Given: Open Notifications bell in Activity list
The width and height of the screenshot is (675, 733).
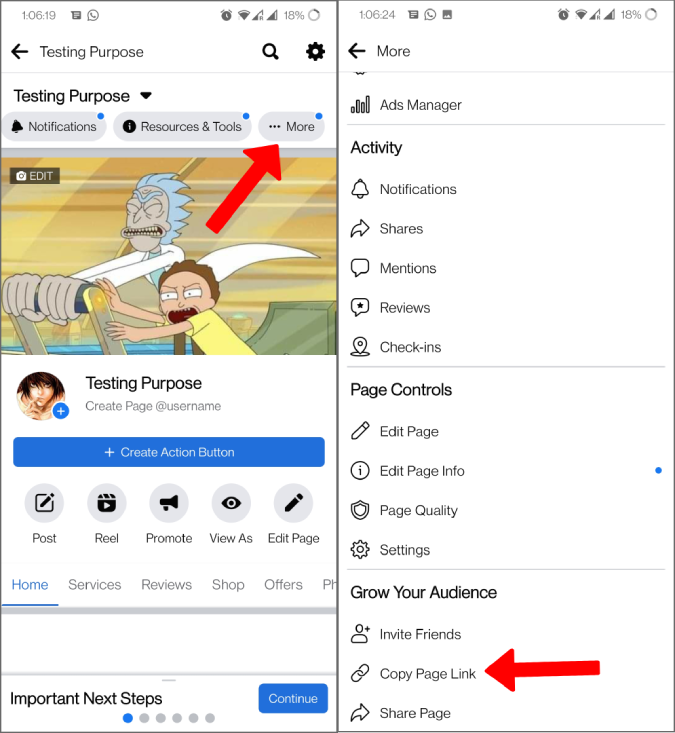Looking at the screenshot, I should (x=360, y=189).
